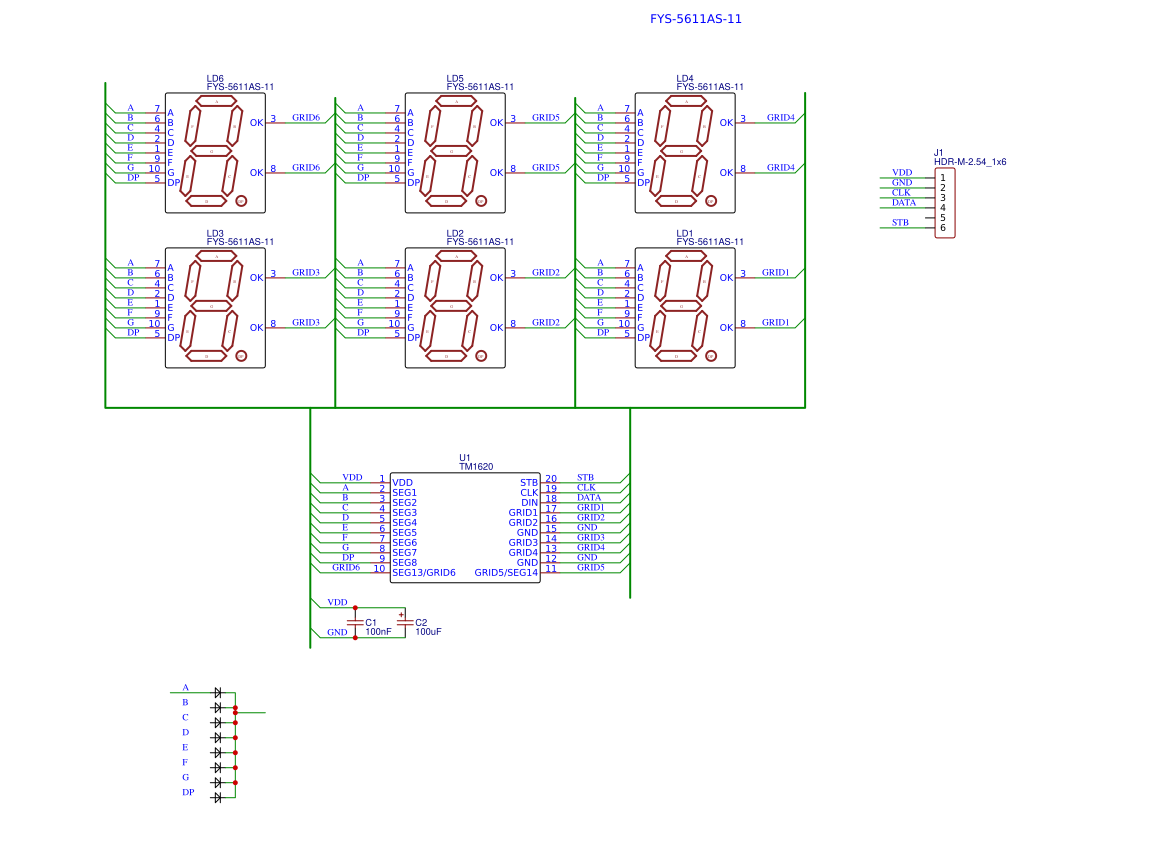Image resolution: width=1169 pixels, height=858 pixels.
Task: Click the LD2 reference designator text
Action: pyautogui.click(x=455, y=232)
